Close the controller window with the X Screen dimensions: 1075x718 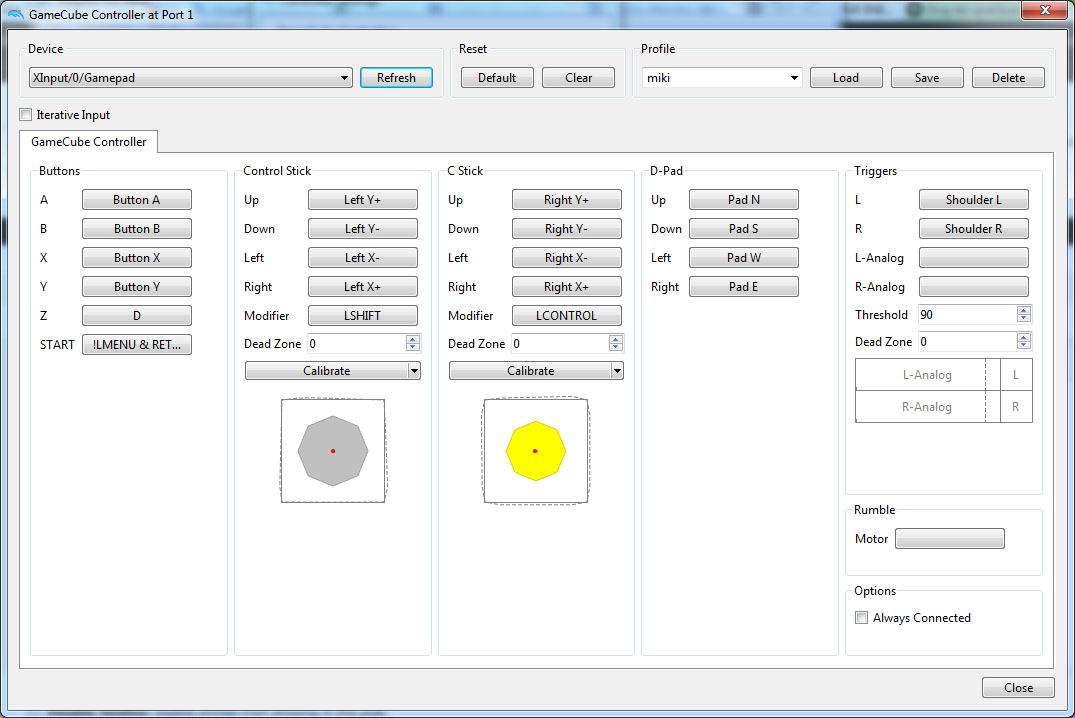(x=1045, y=10)
